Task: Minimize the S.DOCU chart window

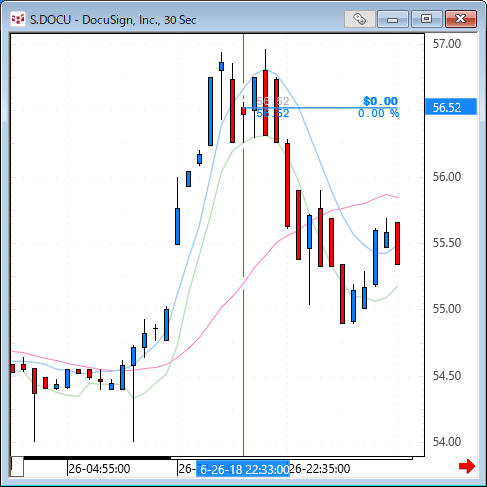Action: click(x=393, y=19)
